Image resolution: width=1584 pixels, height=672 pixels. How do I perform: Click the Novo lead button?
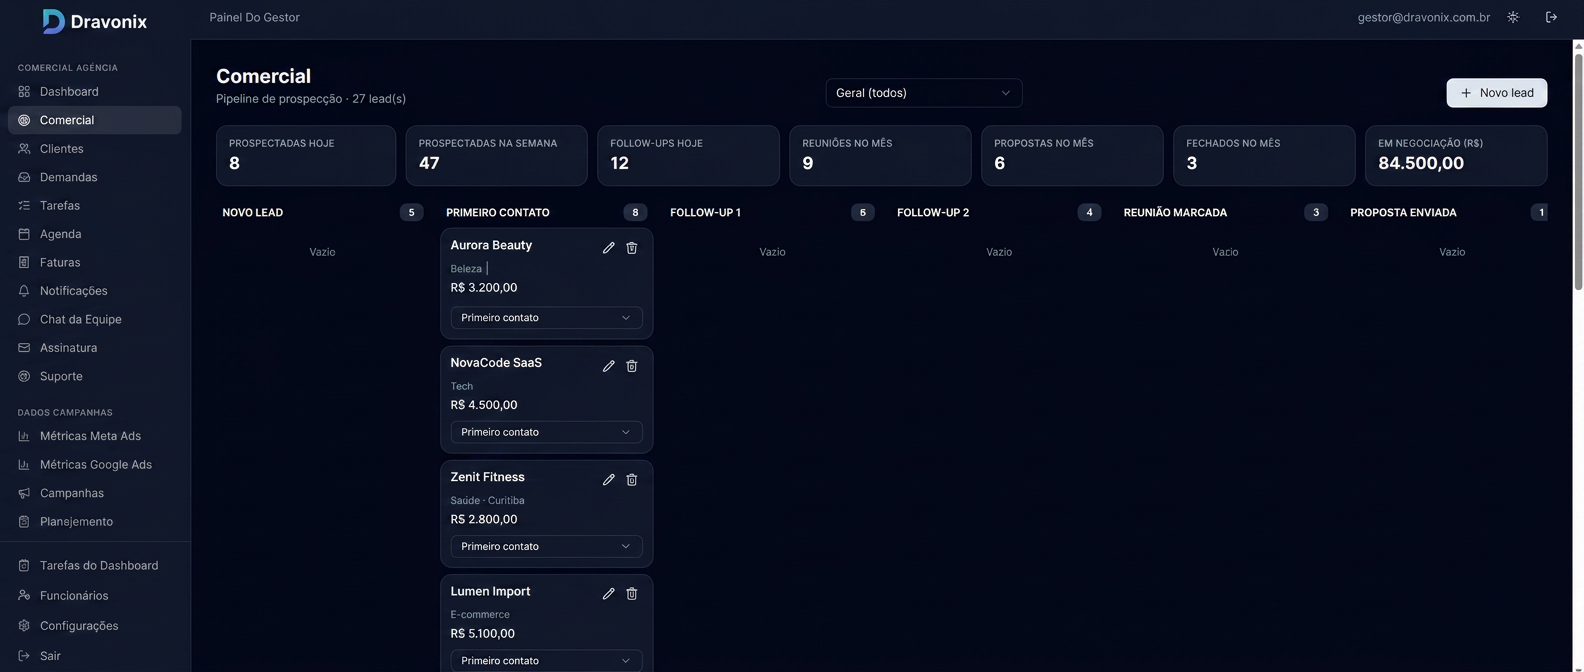[1496, 93]
